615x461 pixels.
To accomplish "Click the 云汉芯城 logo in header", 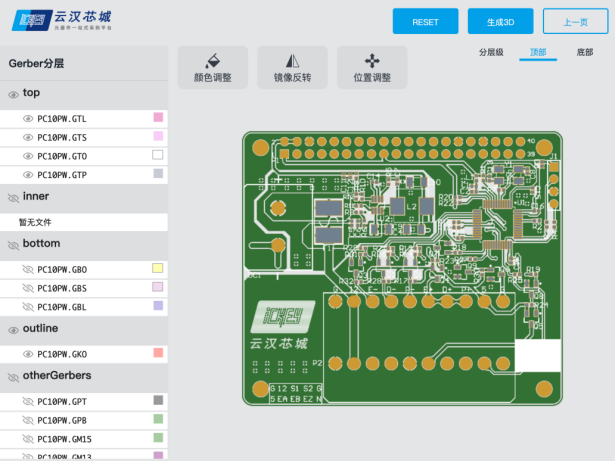I will click(x=62, y=21).
